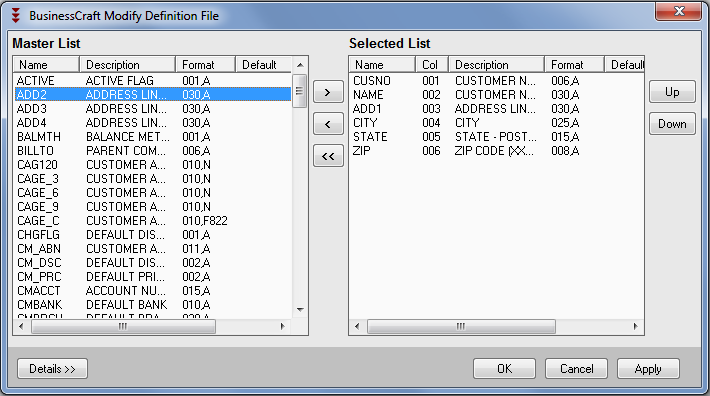The width and height of the screenshot is (710, 396).
Task: Select BALMTH row in Master List
Action: [x=153, y=137]
